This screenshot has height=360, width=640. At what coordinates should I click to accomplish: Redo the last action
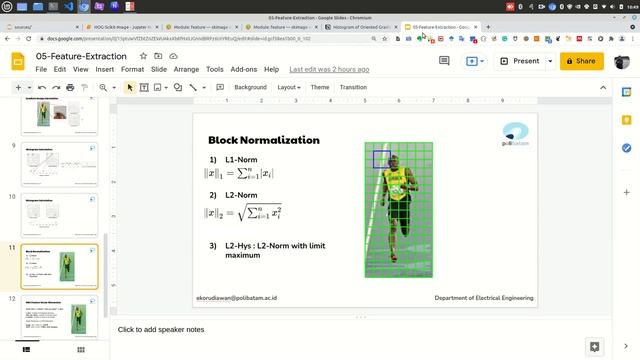pyautogui.click(x=56, y=87)
